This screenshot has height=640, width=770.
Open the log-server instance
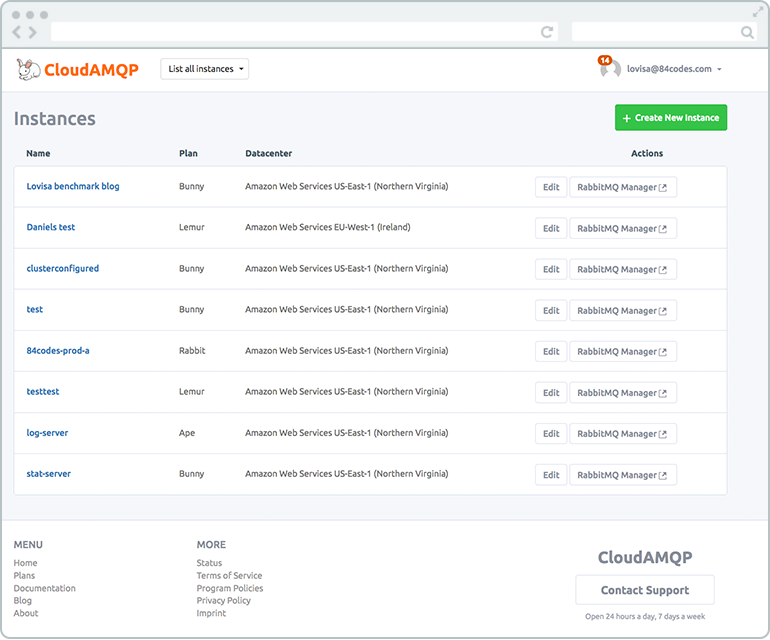click(x=47, y=433)
